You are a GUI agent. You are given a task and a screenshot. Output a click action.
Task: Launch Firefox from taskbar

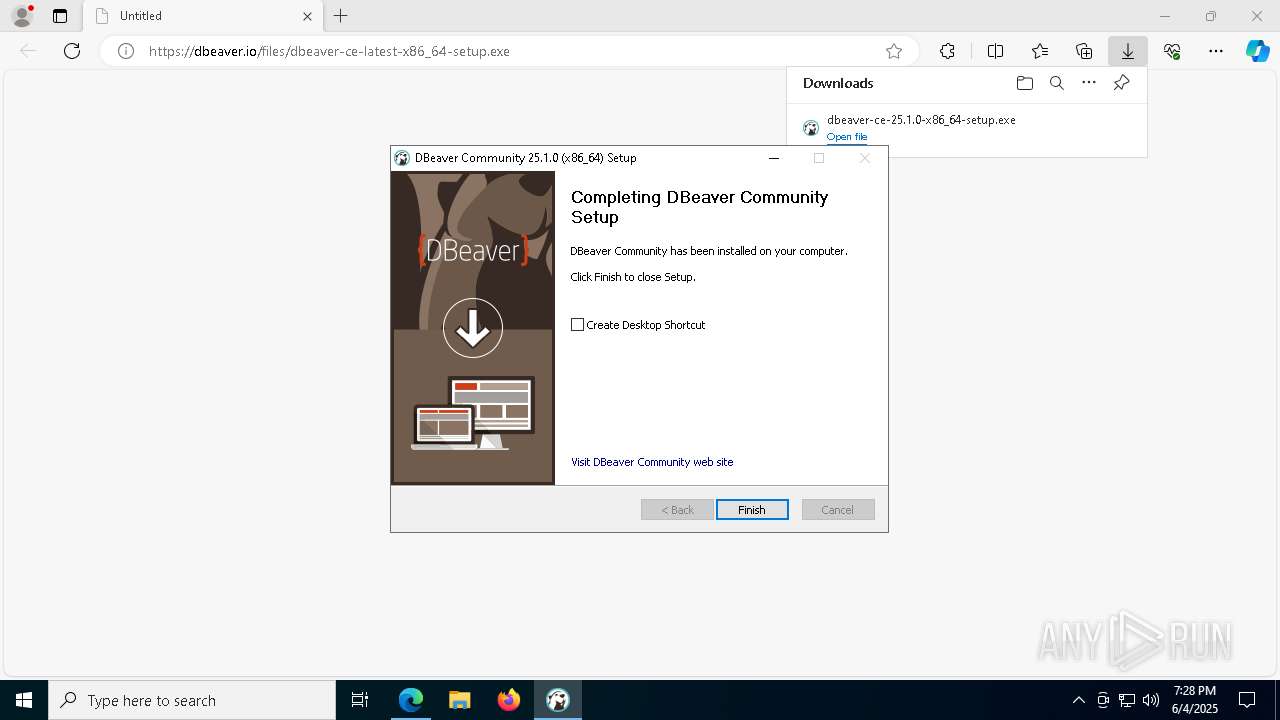pyautogui.click(x=509, y=700)
